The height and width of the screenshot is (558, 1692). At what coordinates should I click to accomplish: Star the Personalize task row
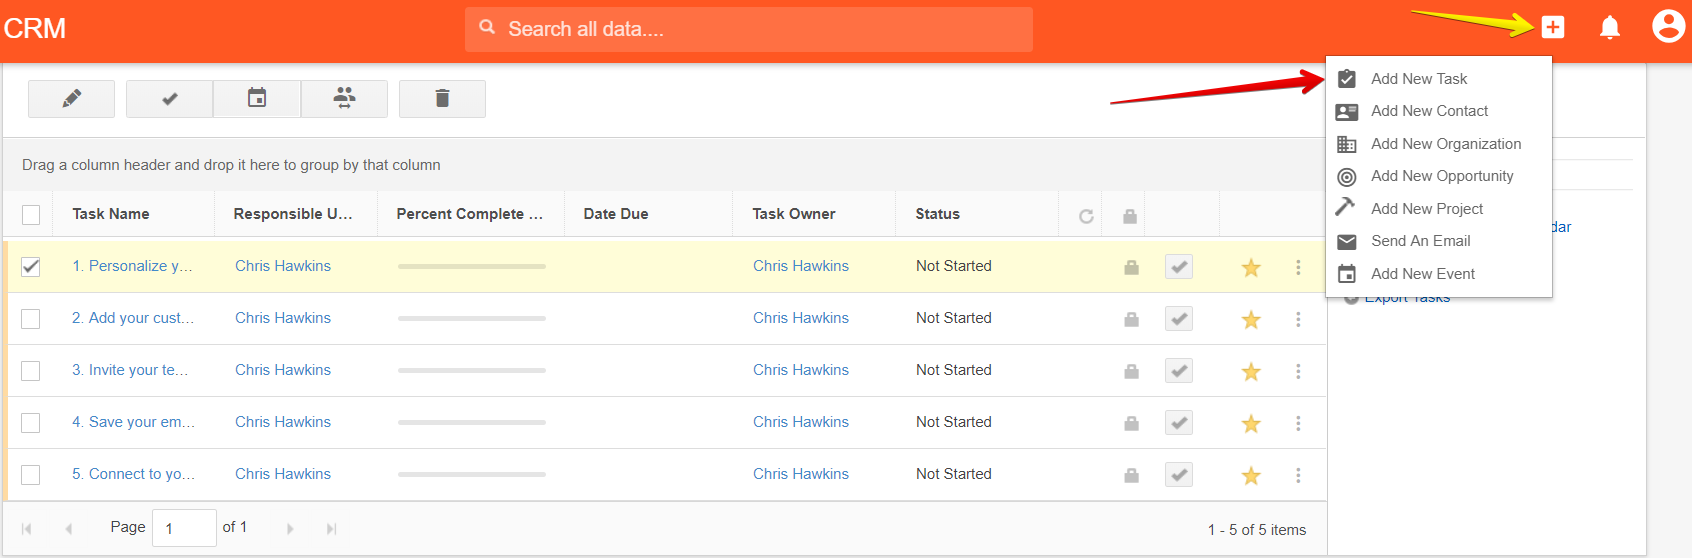point(1251,267)
